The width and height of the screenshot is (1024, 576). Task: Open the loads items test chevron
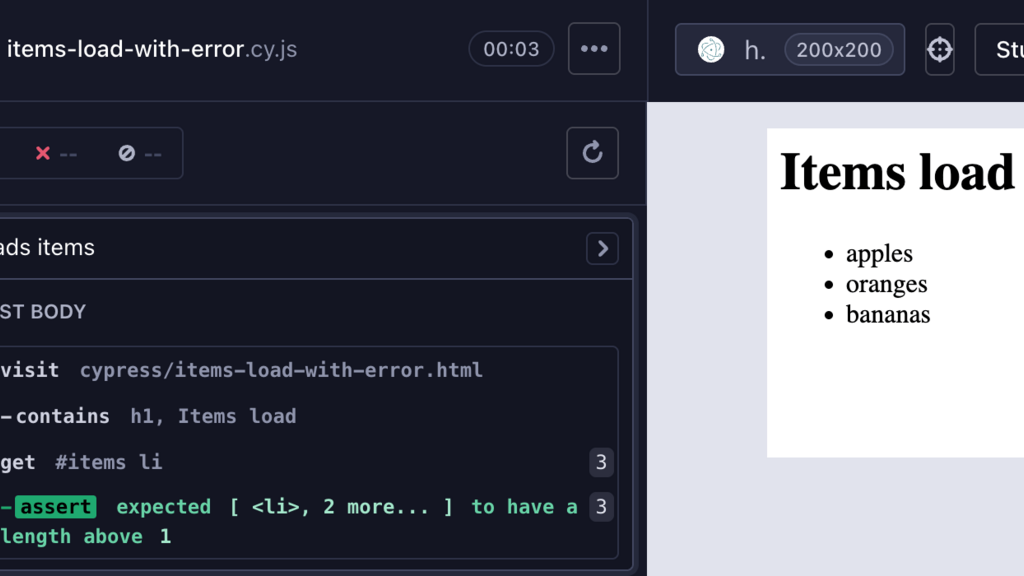tap(602, 248)
